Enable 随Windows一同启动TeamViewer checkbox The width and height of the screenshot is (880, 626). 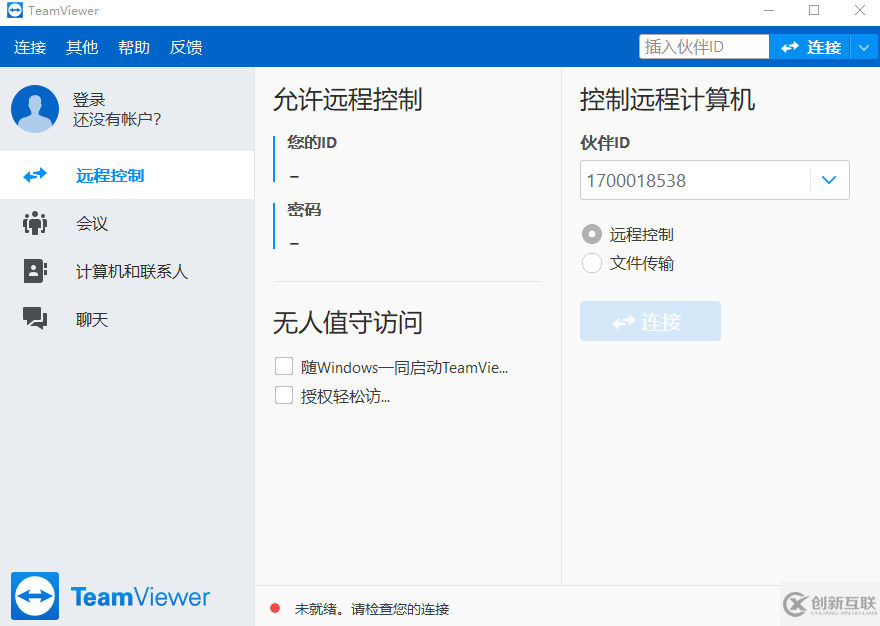284,367
